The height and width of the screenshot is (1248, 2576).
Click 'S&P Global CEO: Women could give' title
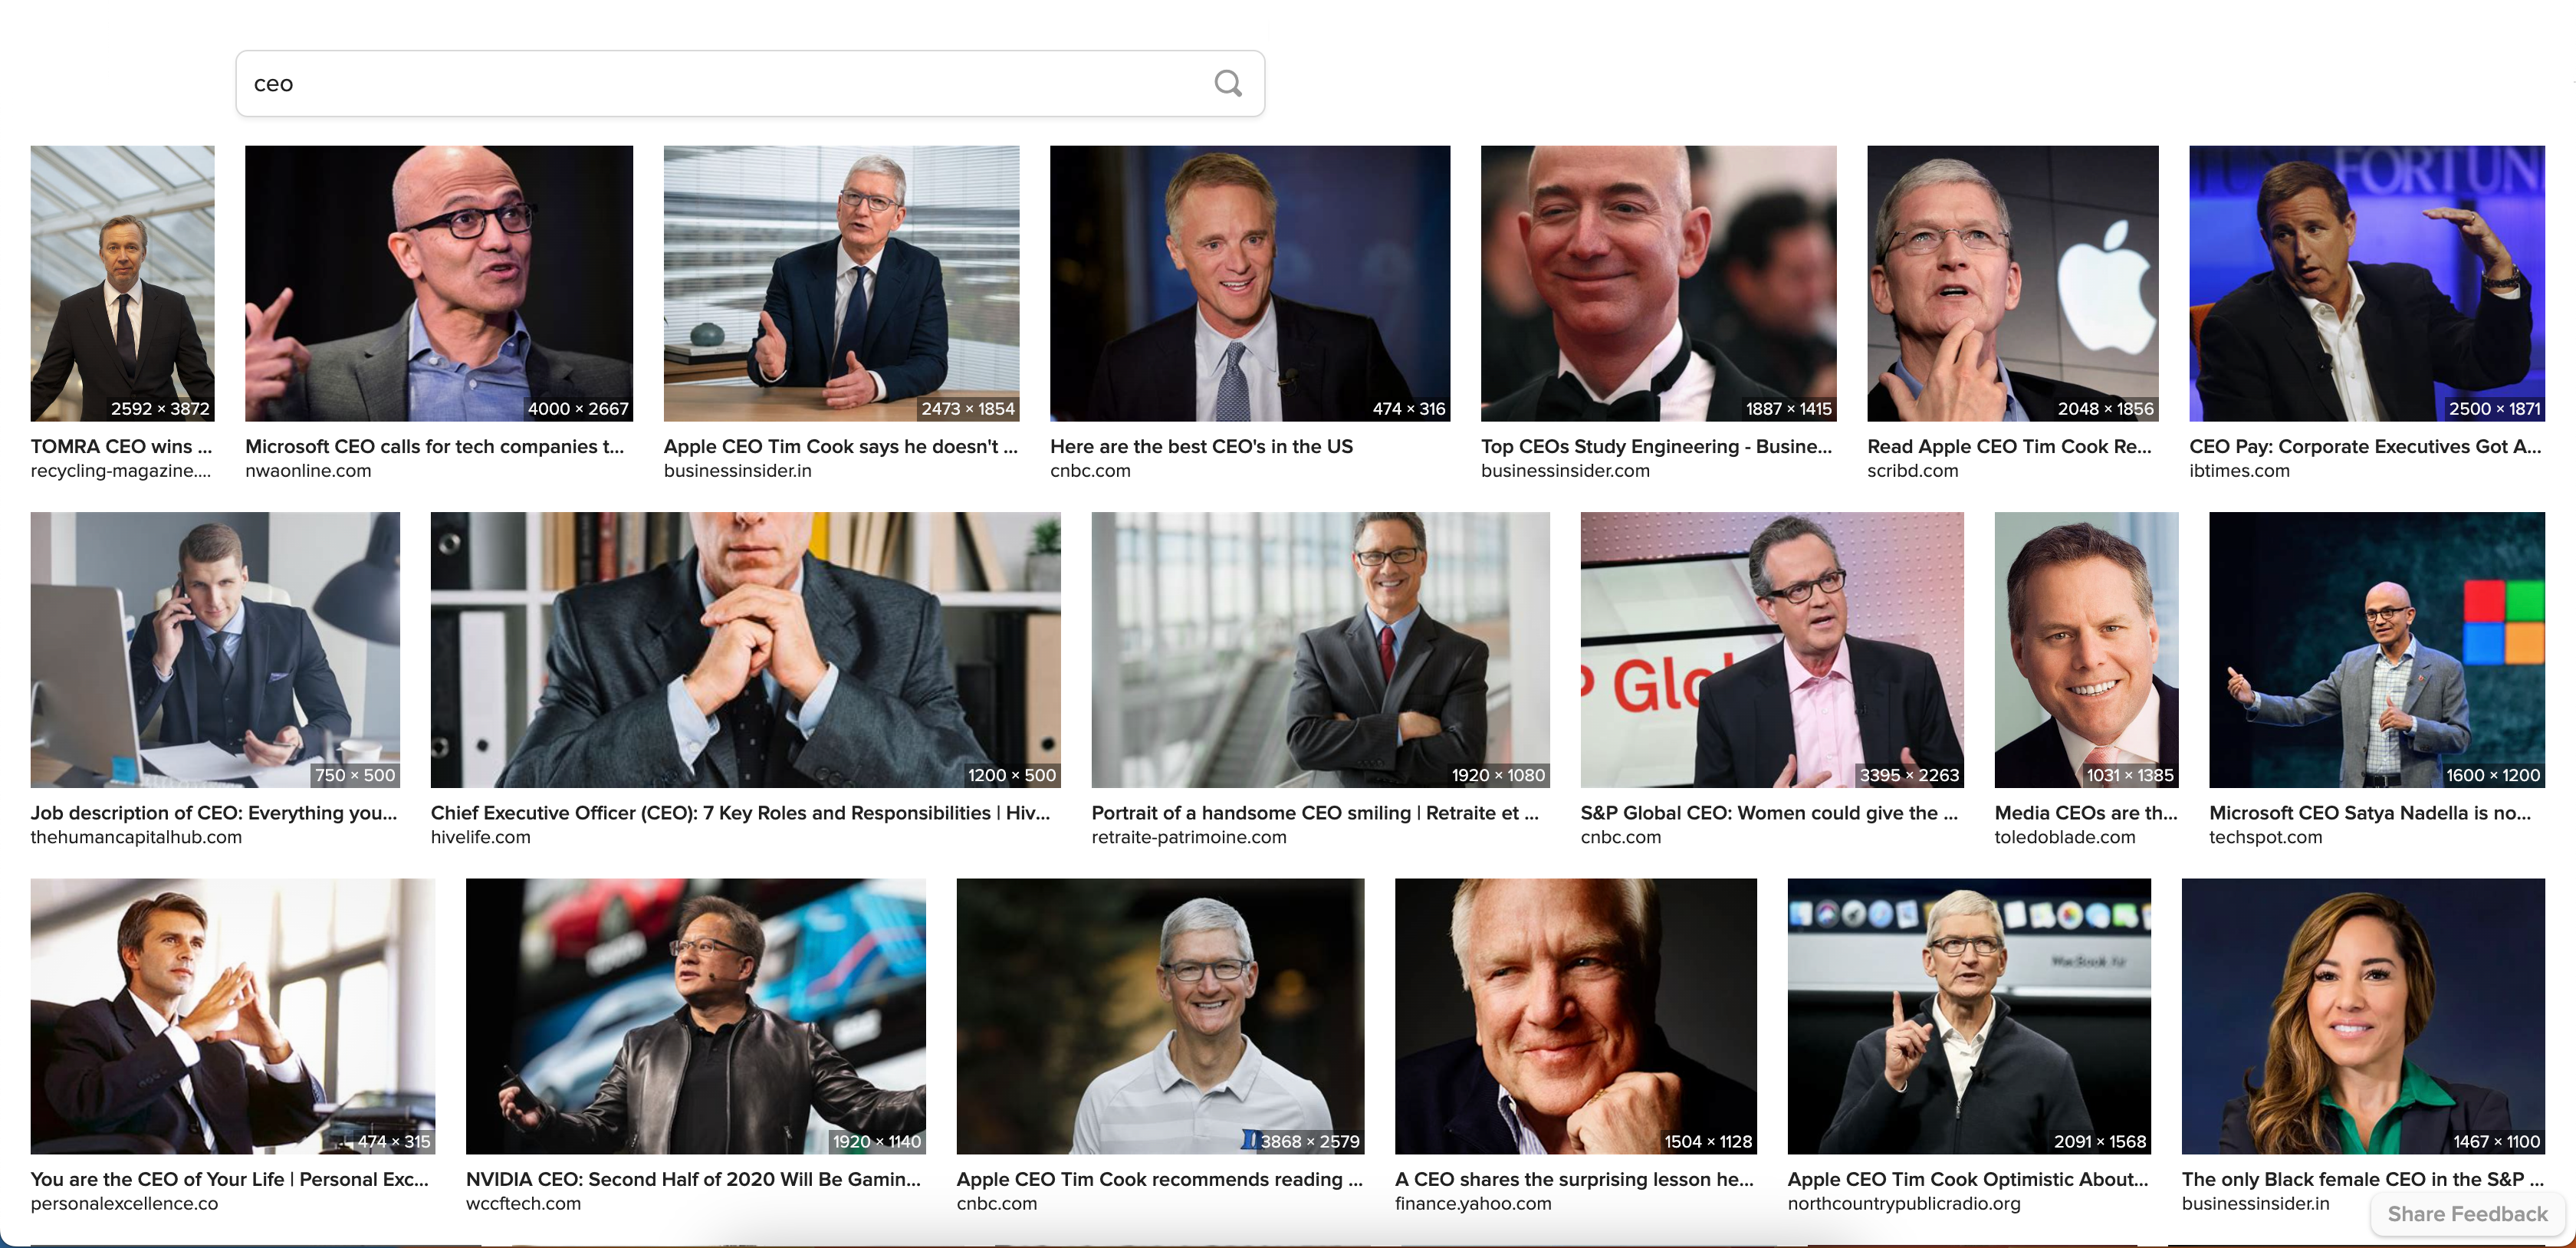click(x=1769, y=813)
